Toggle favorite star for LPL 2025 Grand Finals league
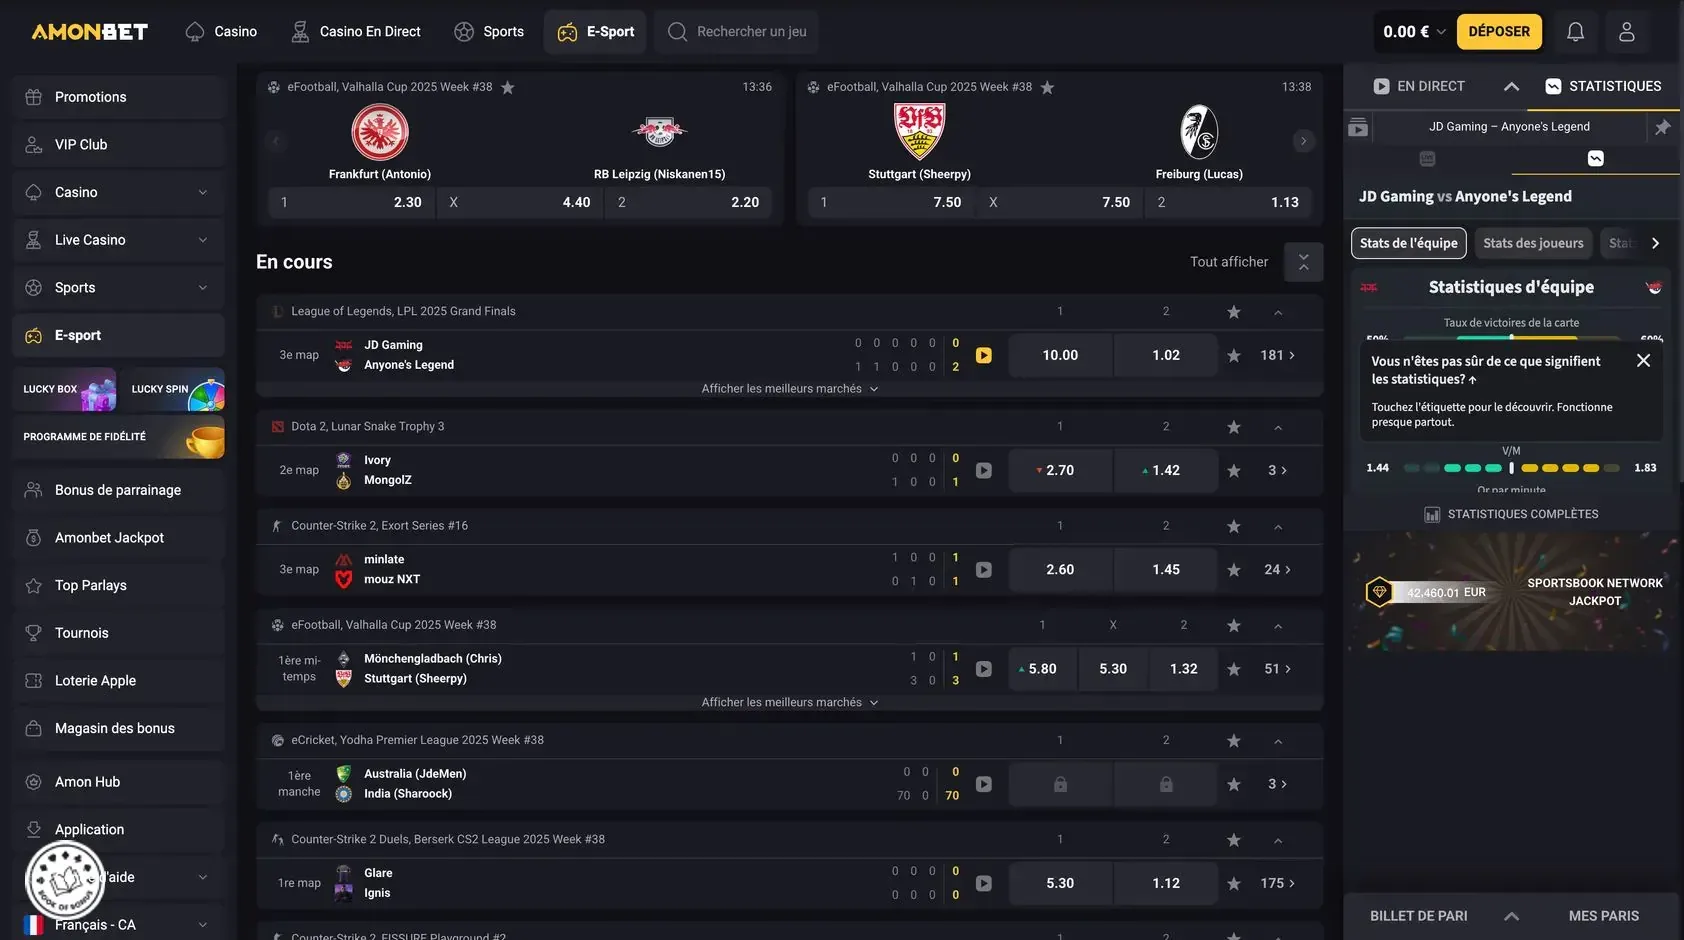 click(1234, 312)
